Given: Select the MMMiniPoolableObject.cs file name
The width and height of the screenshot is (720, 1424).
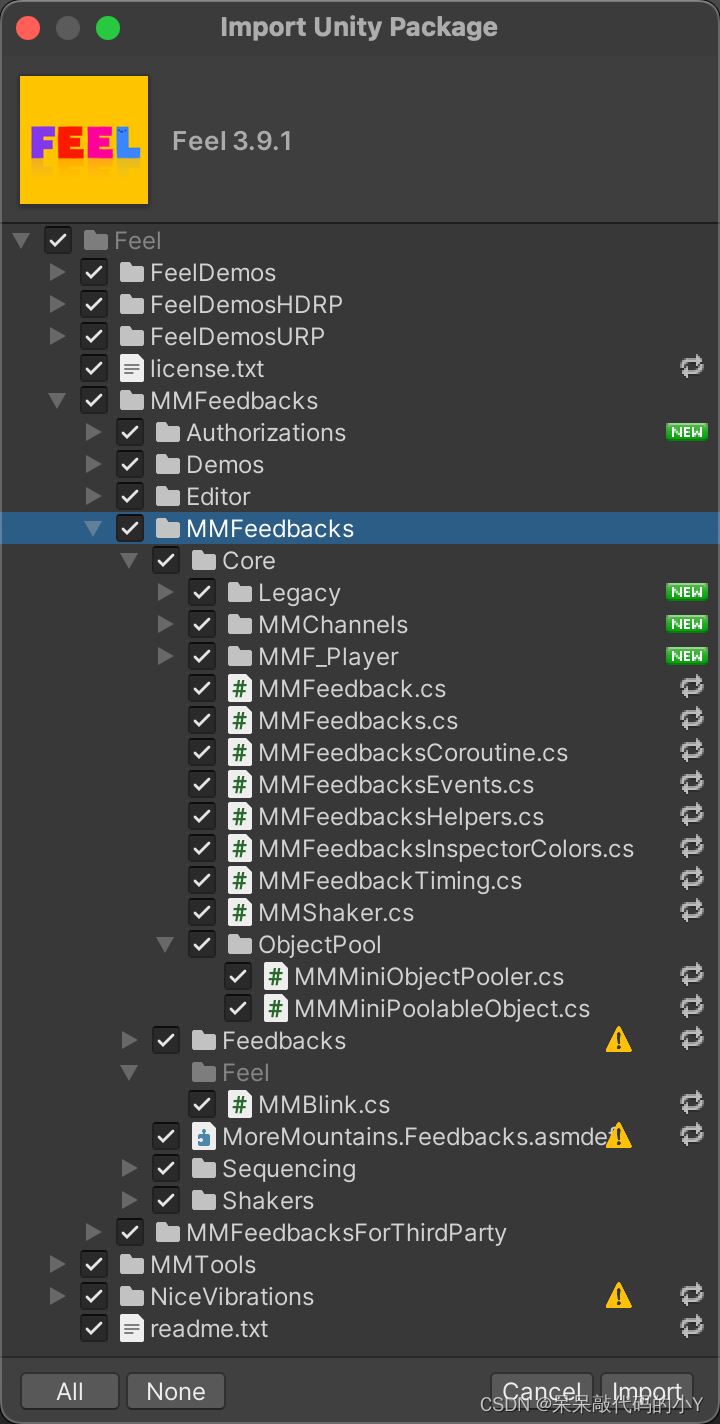Looking at the screenshot, I should 442,1009.
